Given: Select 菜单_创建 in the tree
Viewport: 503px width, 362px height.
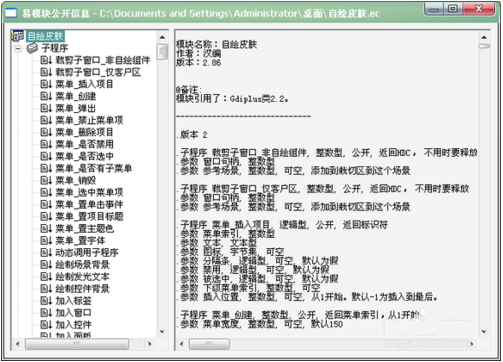Looking at the screenshot, I should (x=76, y=96).
